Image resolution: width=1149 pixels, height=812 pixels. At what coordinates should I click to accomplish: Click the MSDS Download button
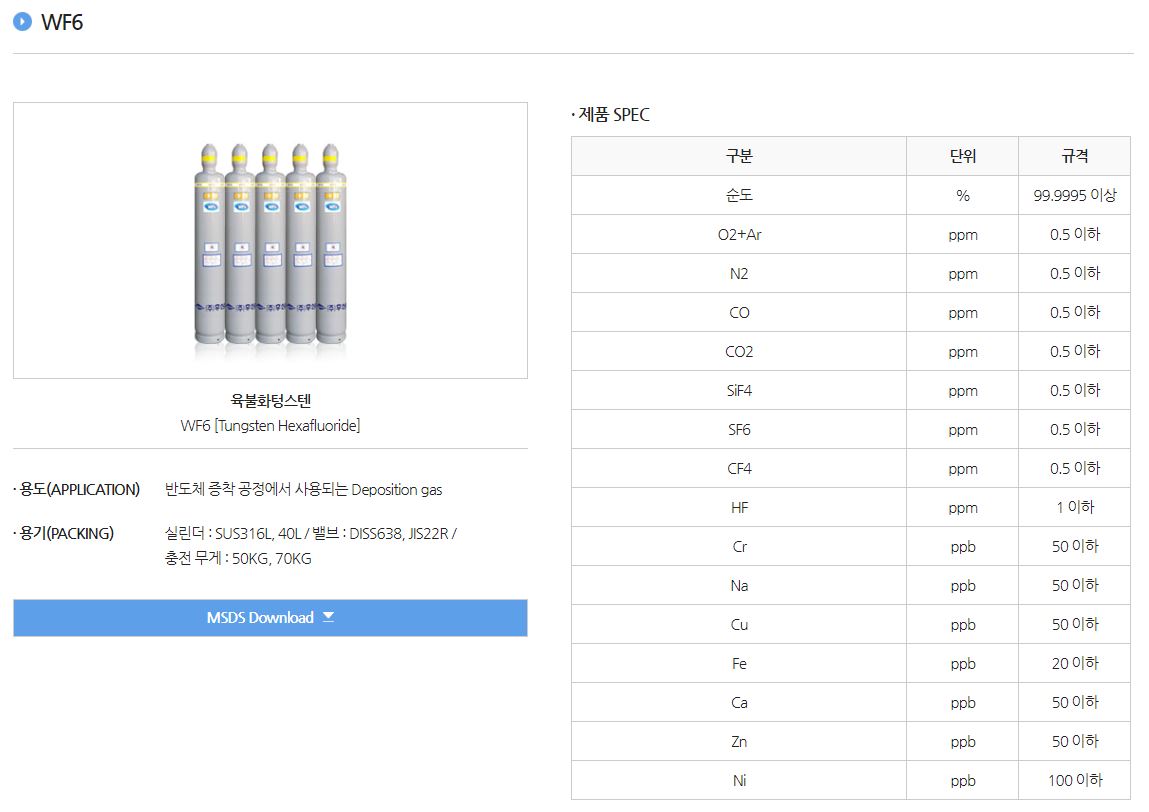click(x=270, y=618)
